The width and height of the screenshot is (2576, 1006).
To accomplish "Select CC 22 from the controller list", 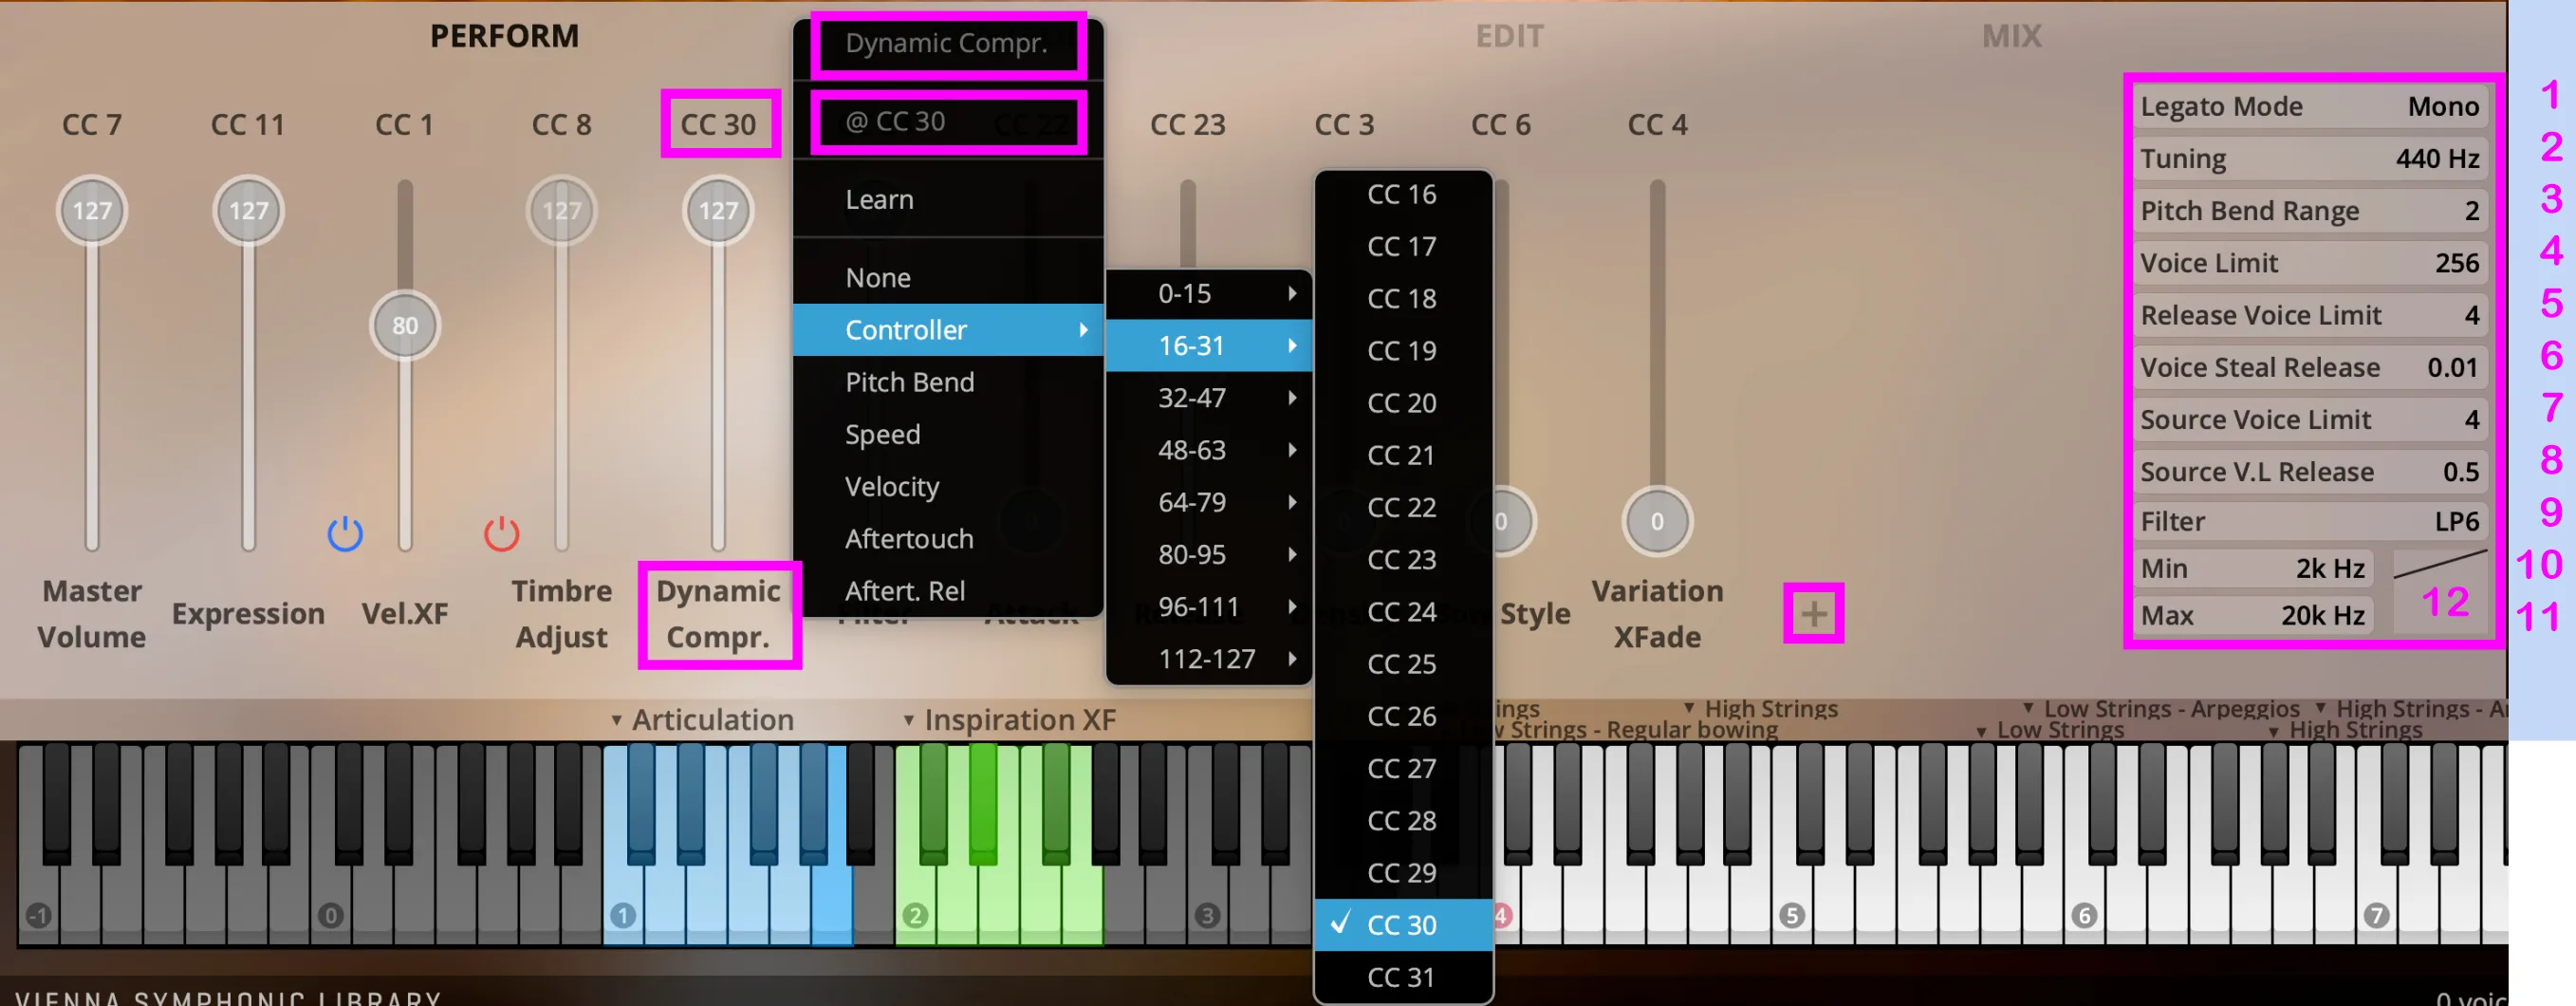I will pyautogui.click(x=1402, y=507).
